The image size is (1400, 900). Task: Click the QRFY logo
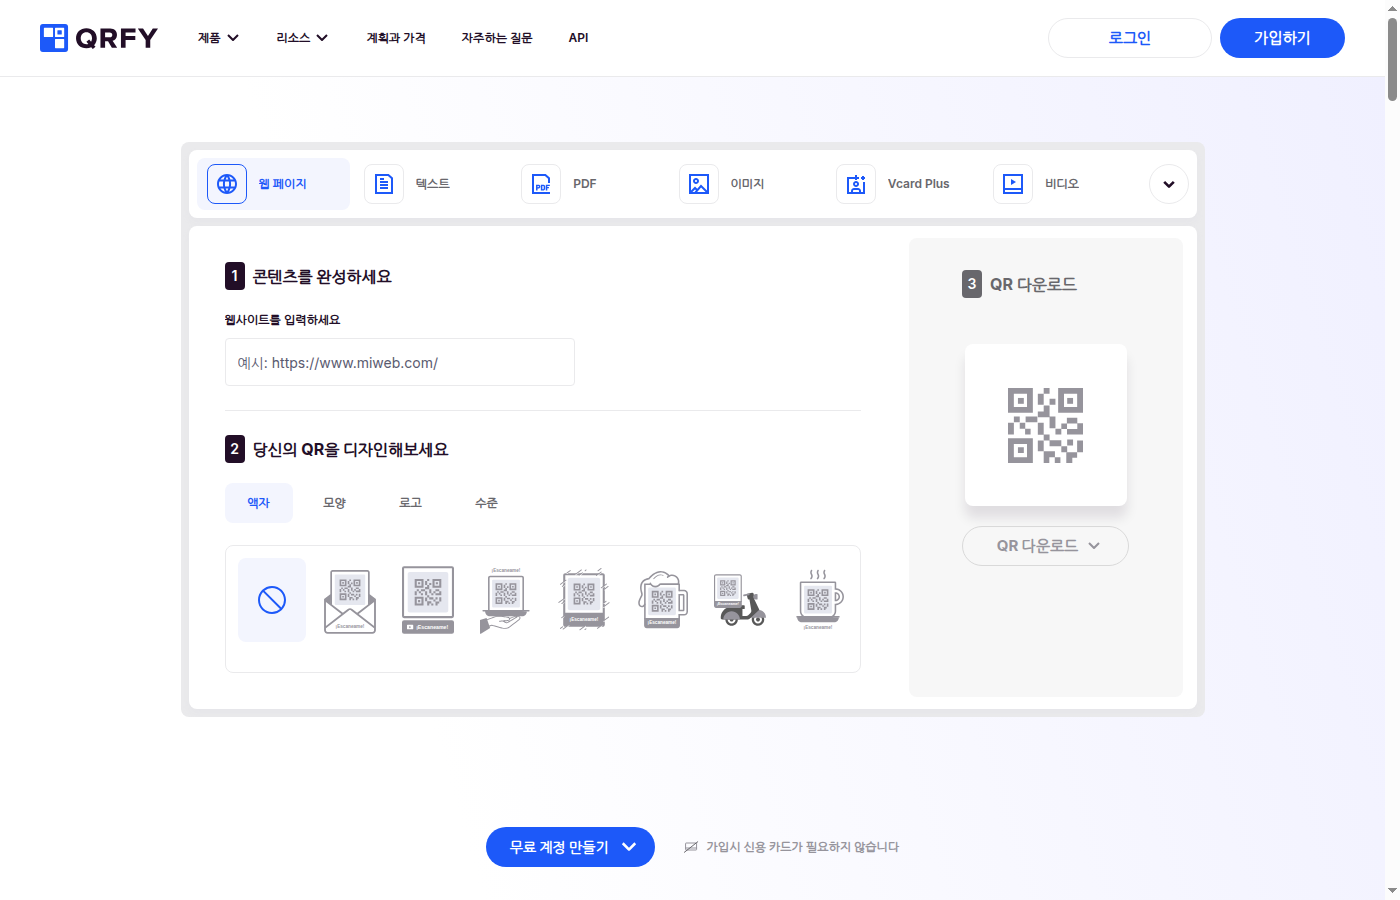pos(98,38)
